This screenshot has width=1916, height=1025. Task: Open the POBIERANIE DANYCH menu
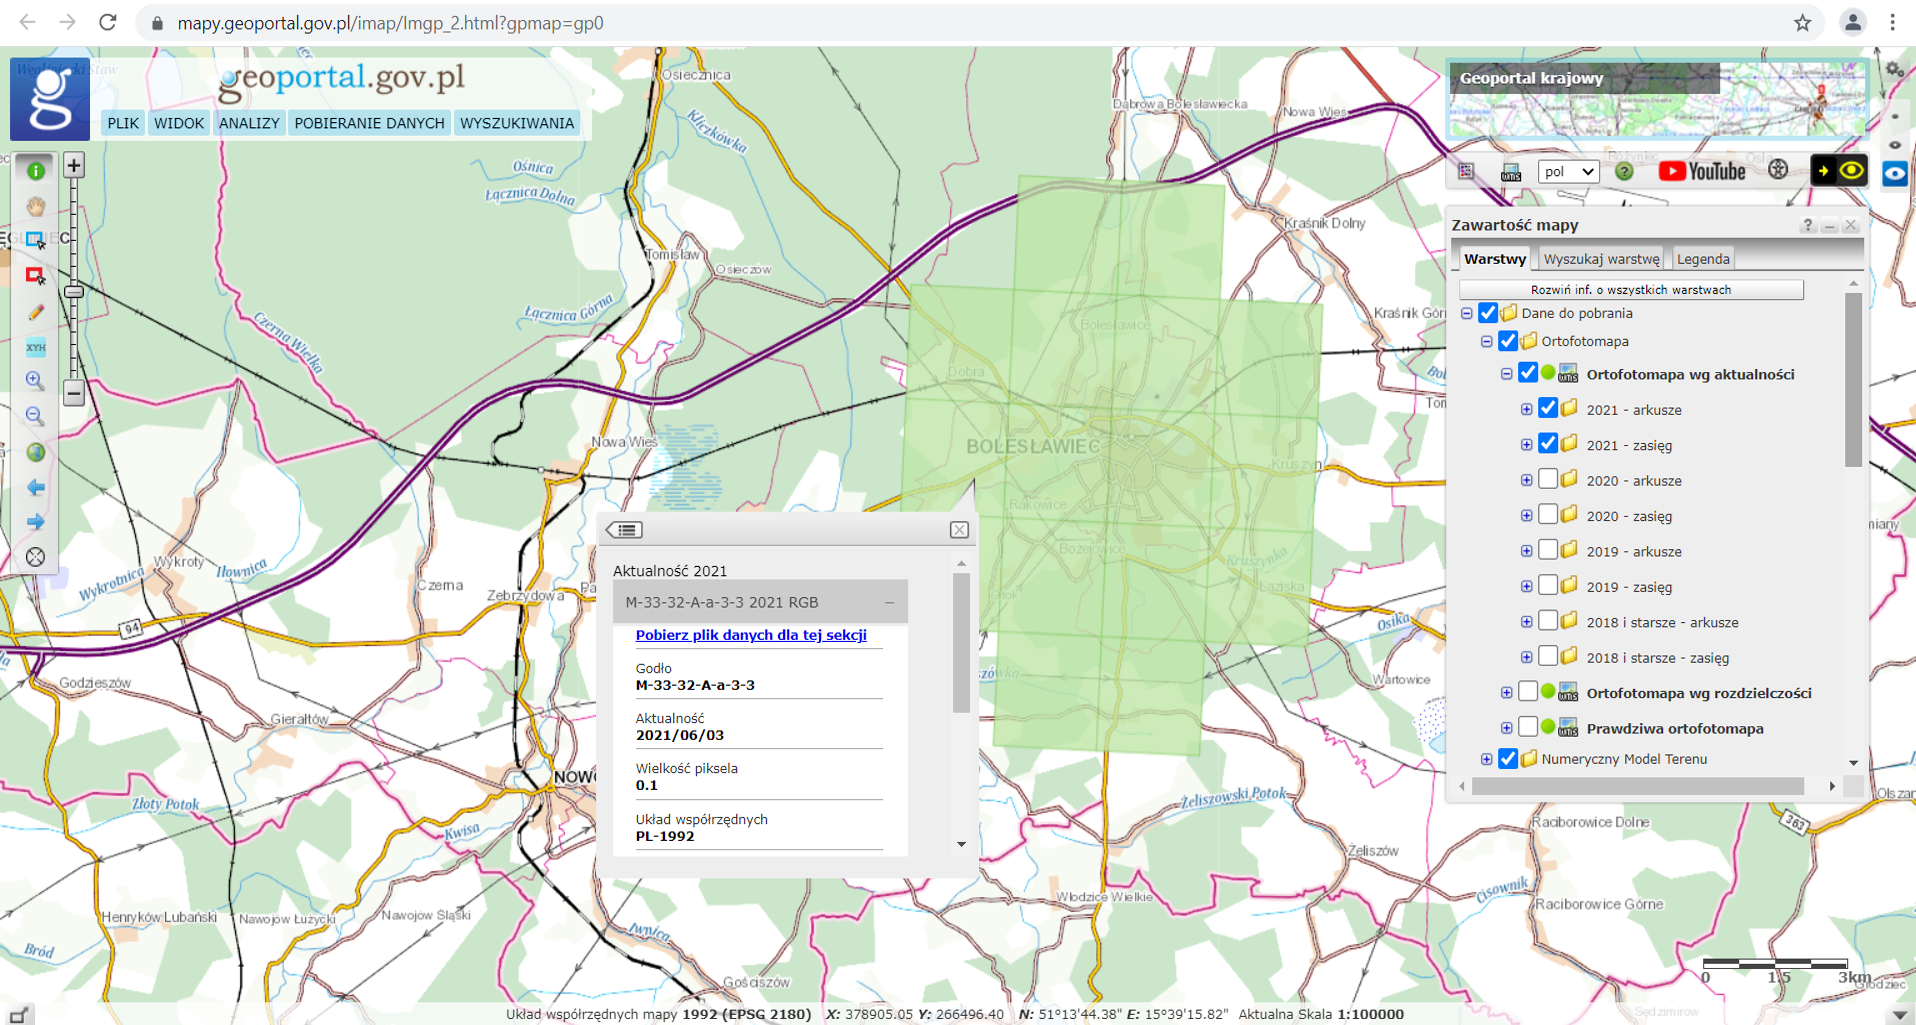tap(369, 123)
